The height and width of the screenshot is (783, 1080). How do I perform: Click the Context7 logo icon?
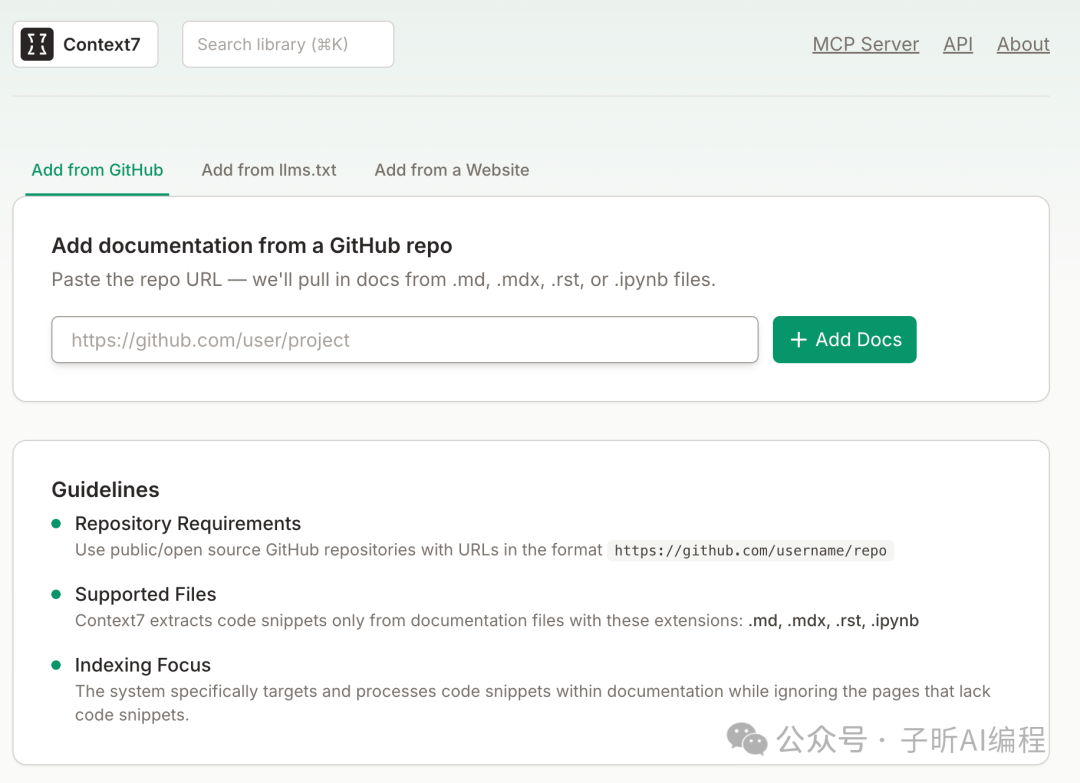pos(37,44)
